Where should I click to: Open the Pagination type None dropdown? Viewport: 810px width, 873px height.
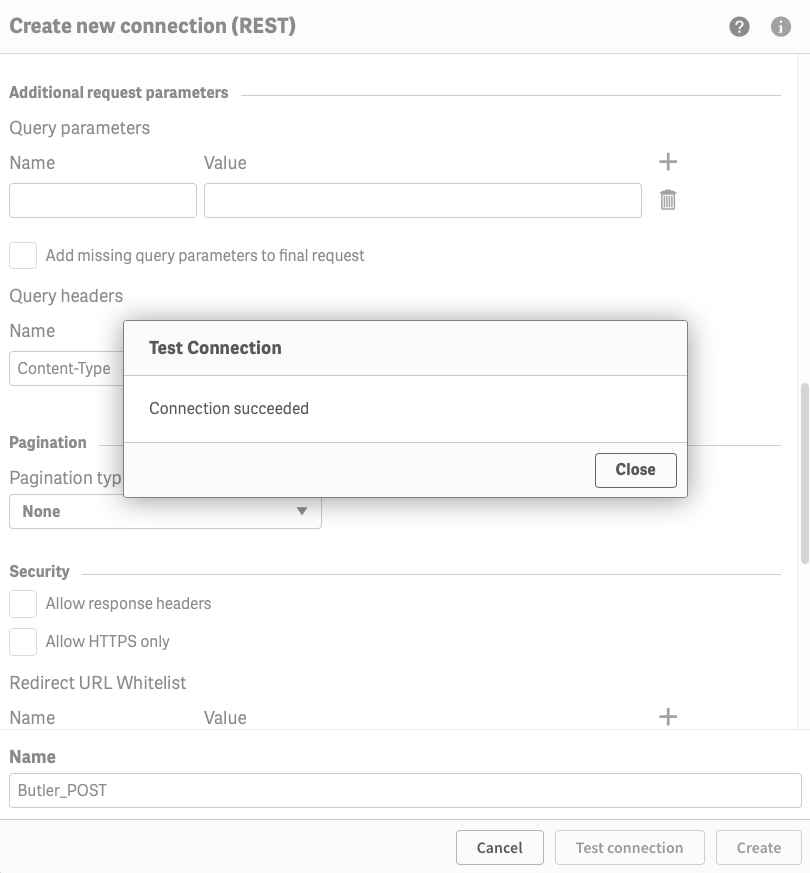pyautogui.click(x=165, y=512)
